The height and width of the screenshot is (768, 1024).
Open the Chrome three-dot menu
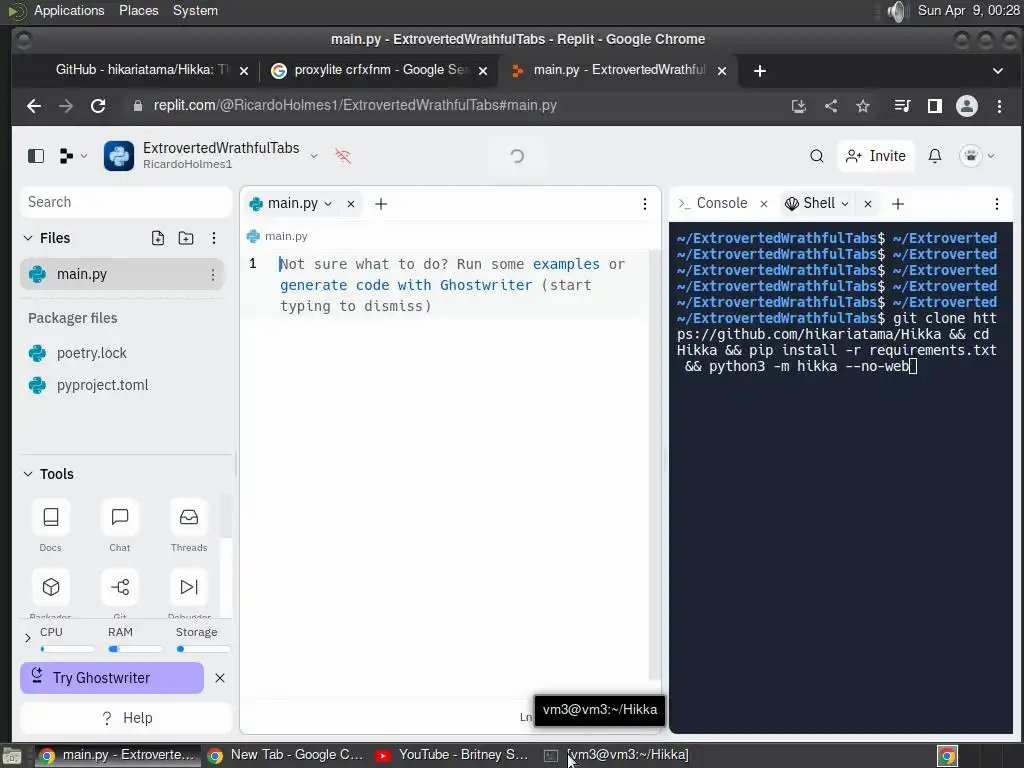coord(999,106)
